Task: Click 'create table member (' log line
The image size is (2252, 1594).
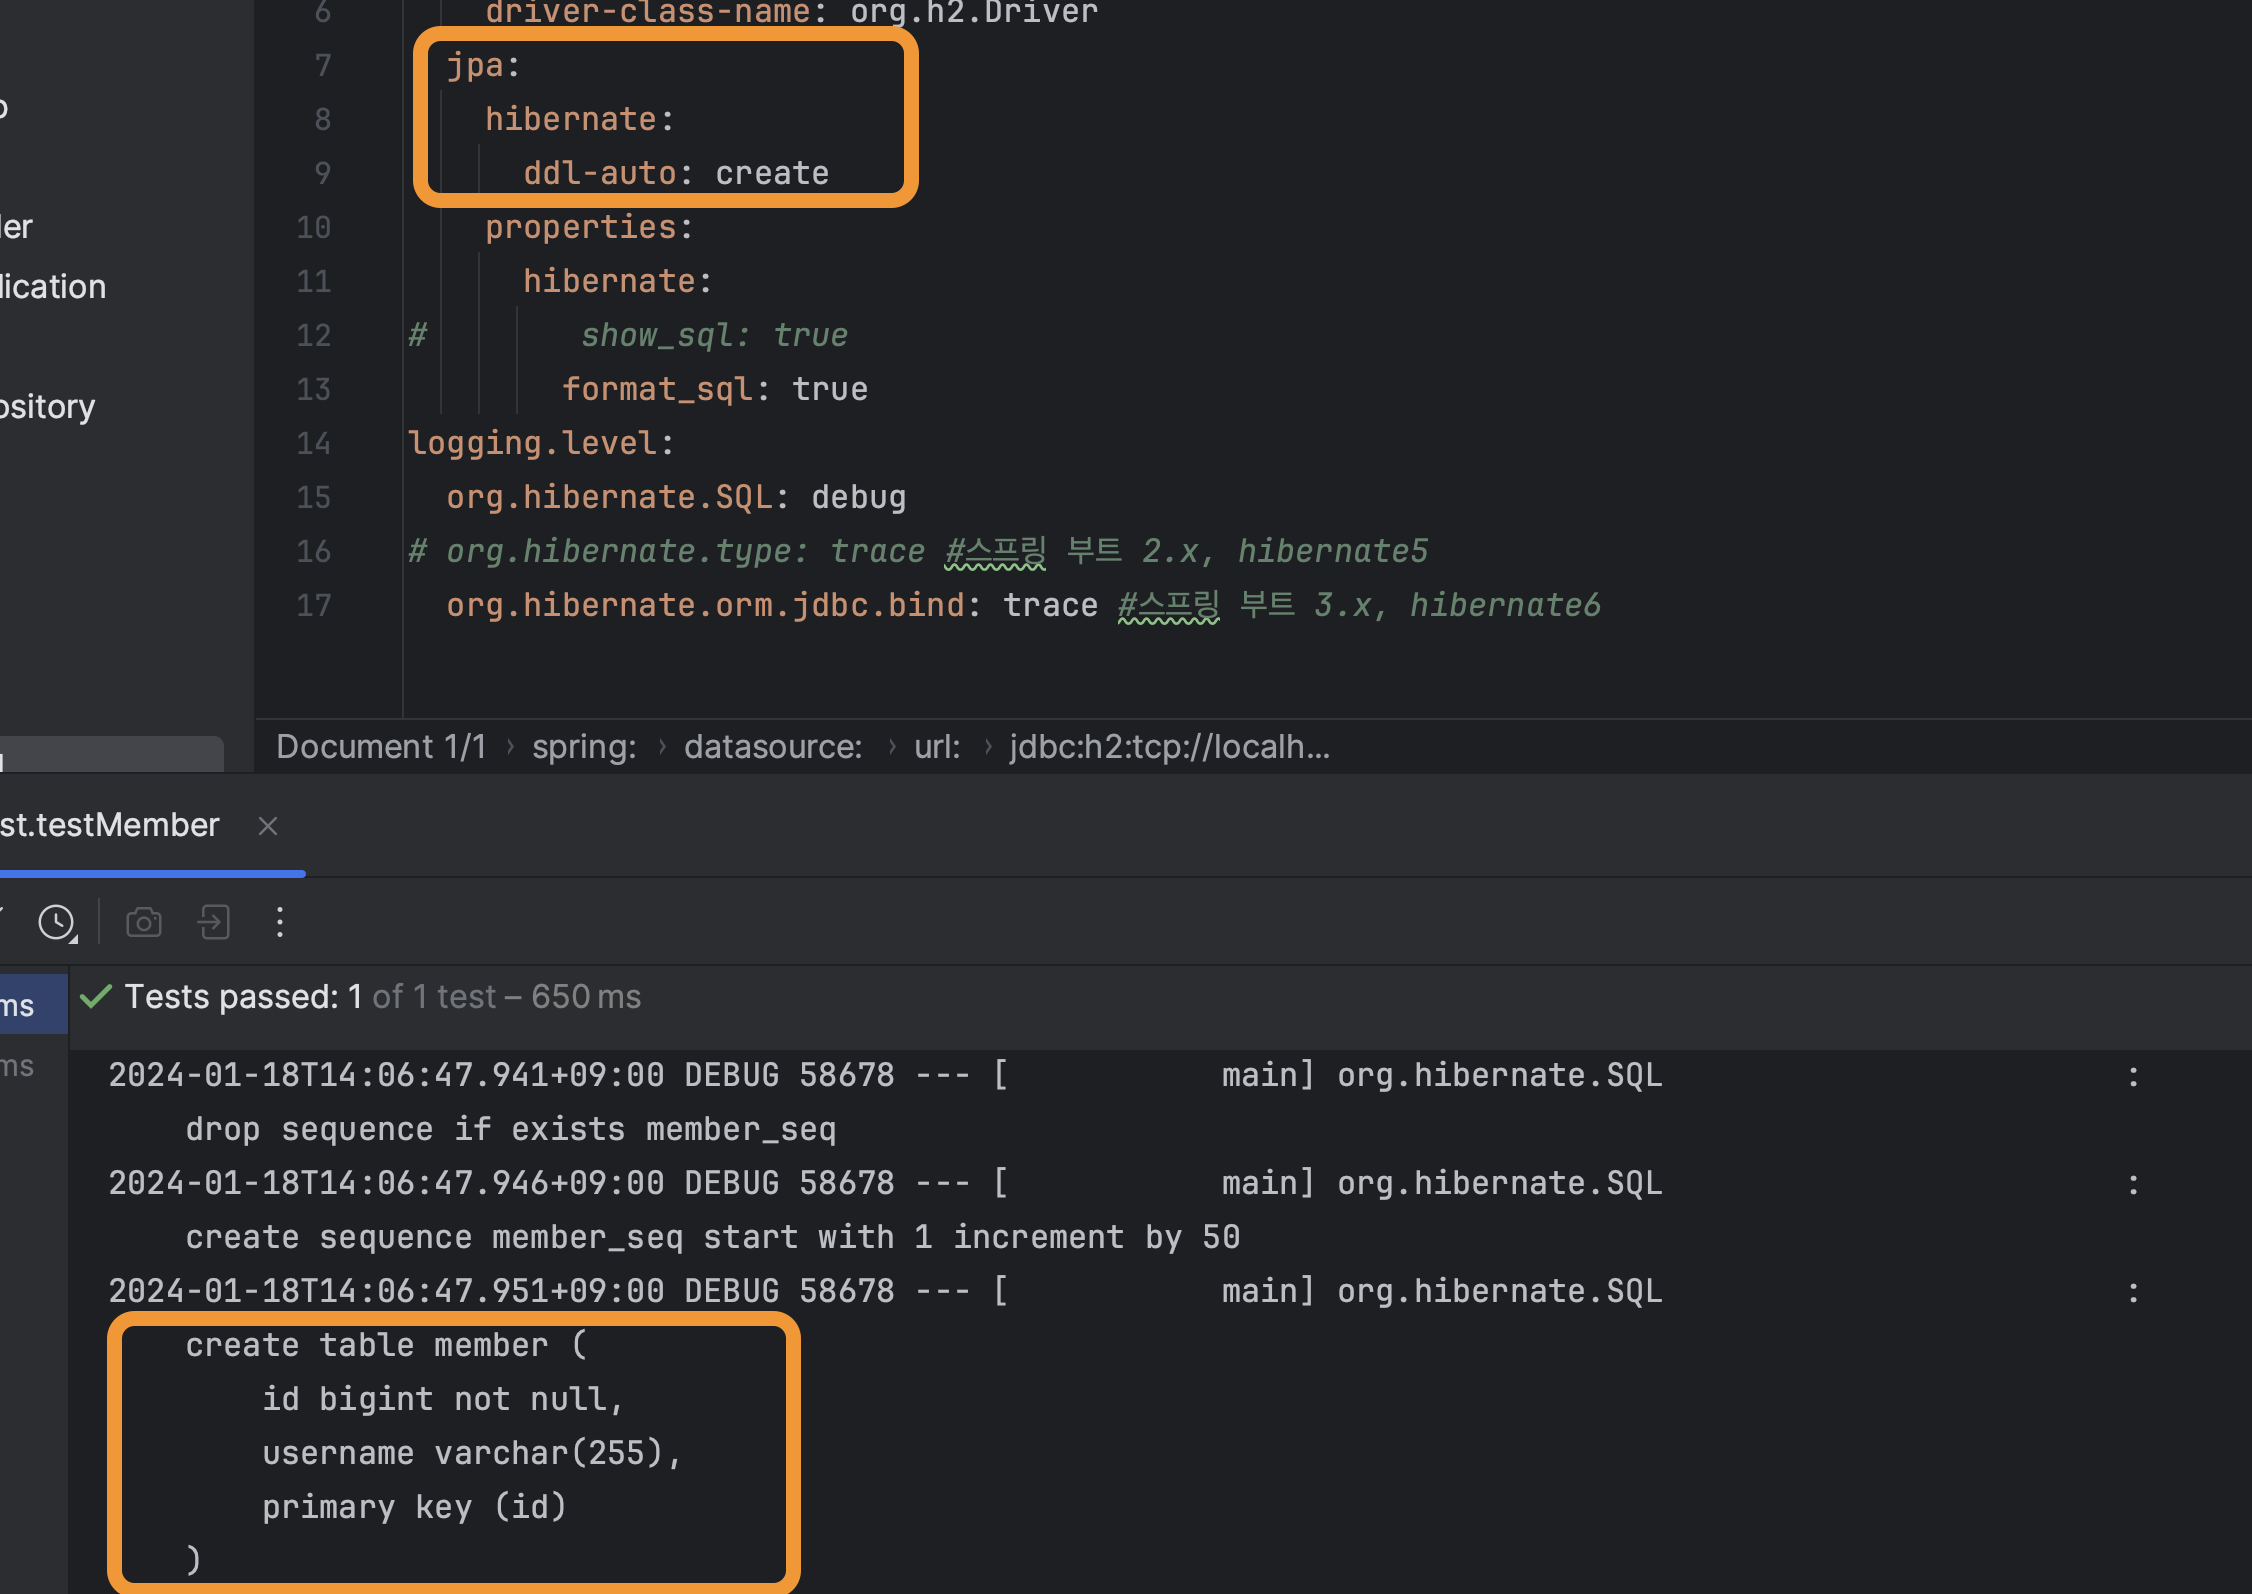Action: click(x=386, y=1345)
